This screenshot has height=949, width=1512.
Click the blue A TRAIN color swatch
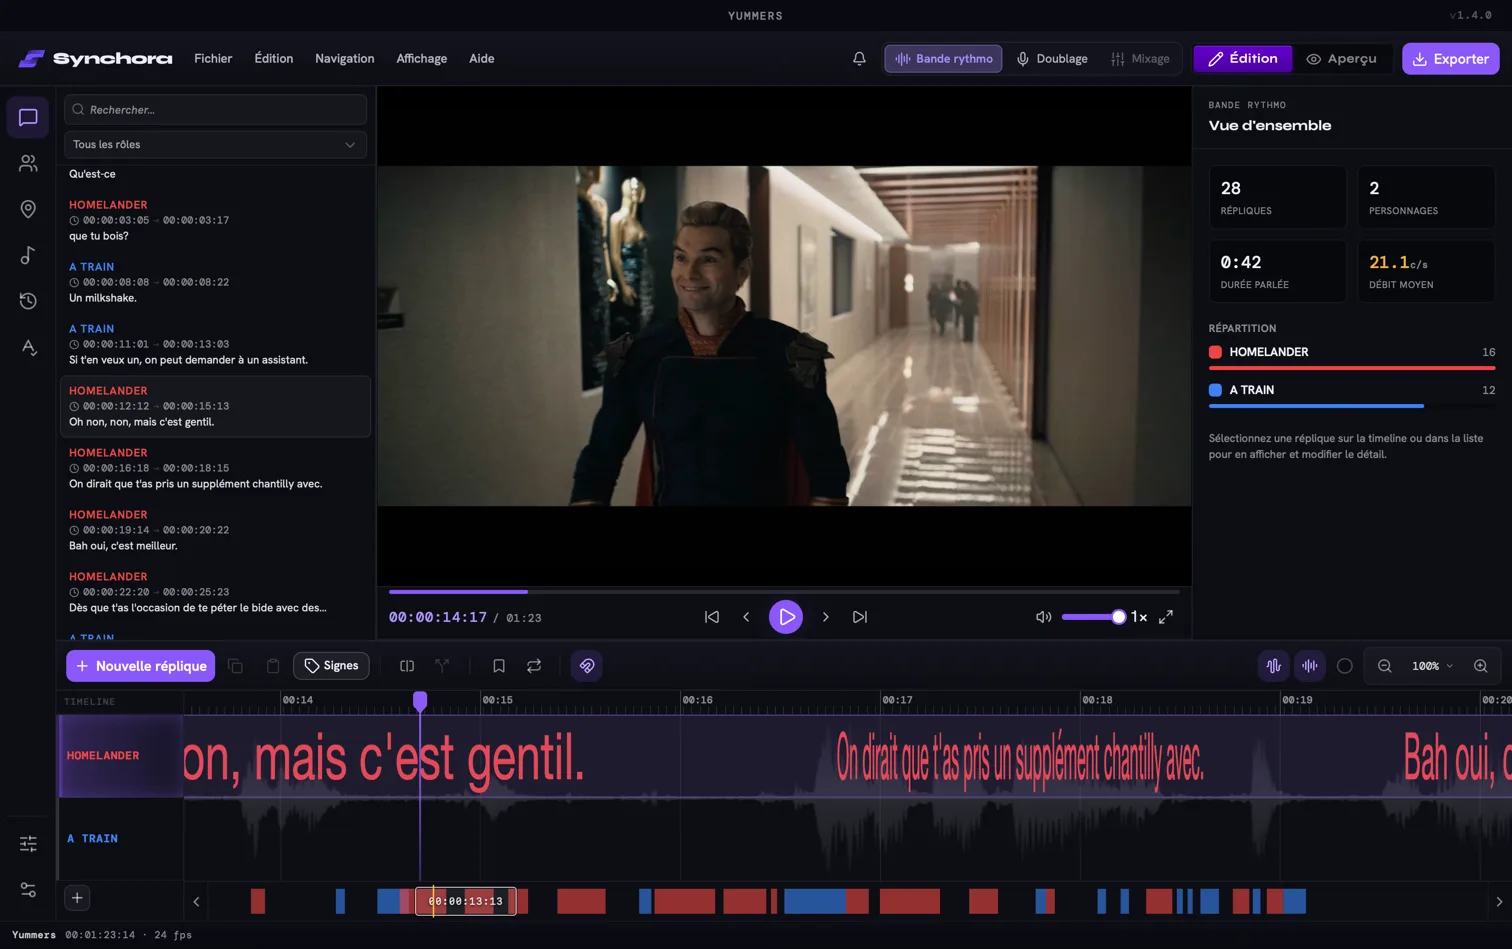1215,390
